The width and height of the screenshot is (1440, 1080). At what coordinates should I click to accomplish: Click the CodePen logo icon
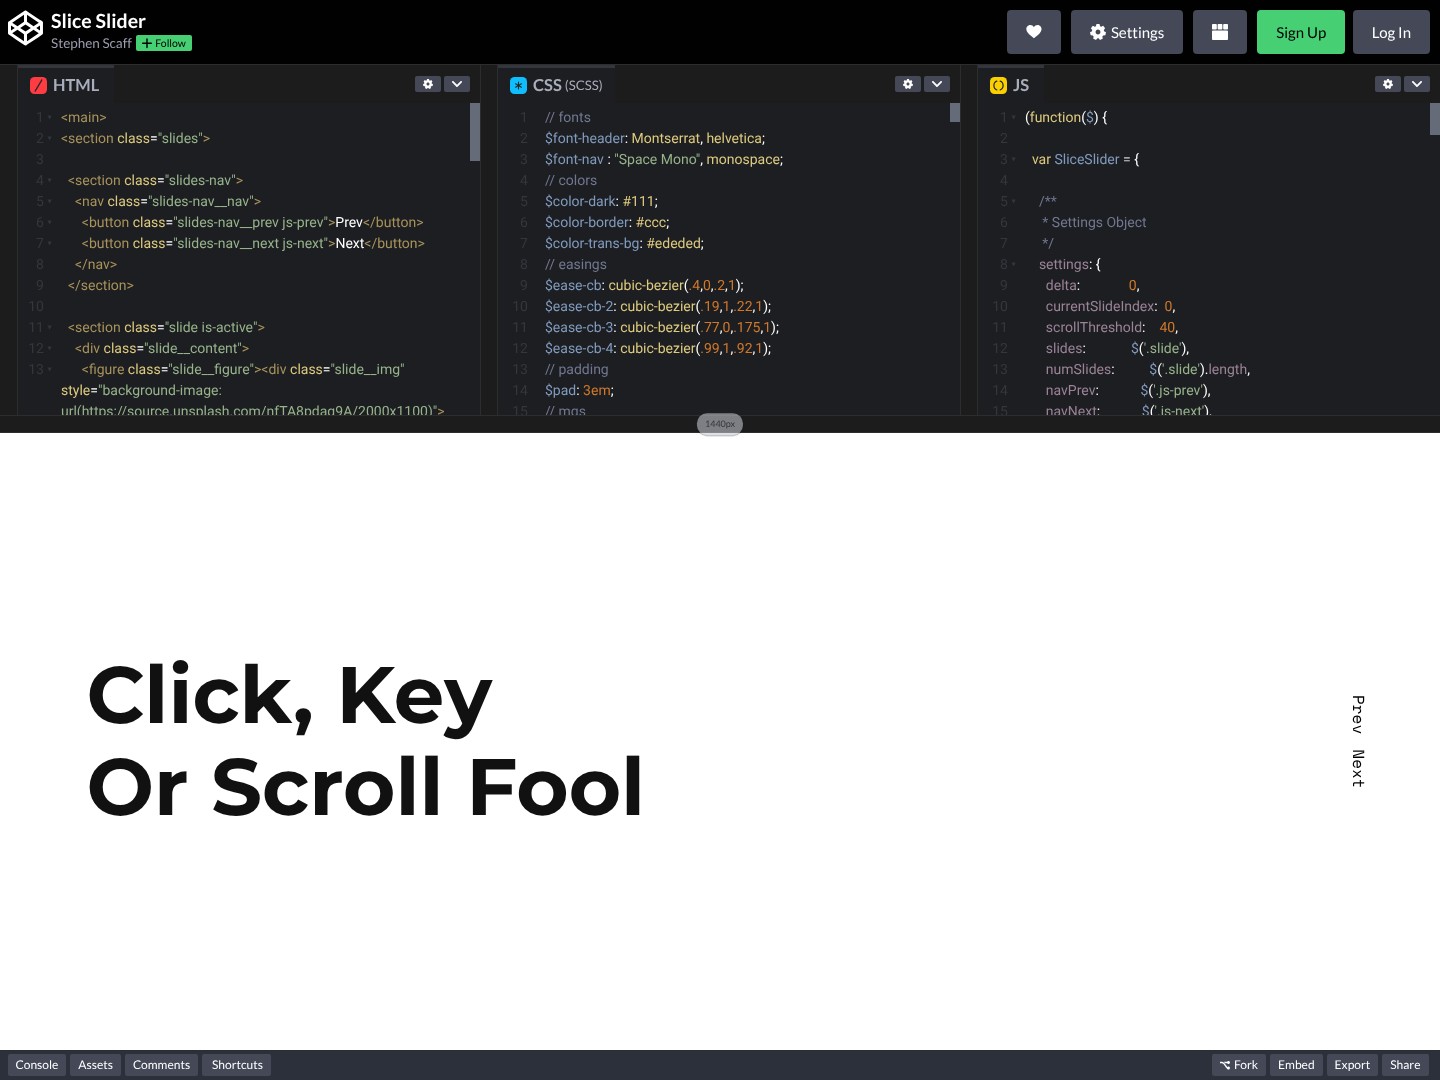25,30
